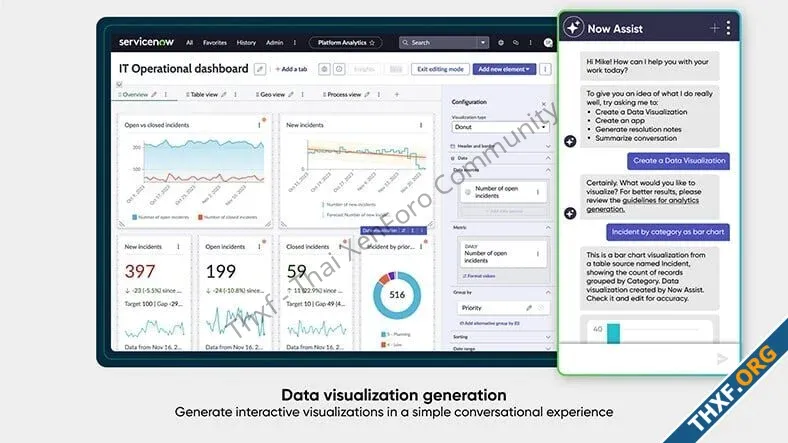Open the Overview tab options menu
This screenshot has height=443, width=788.
coord(165,94)
